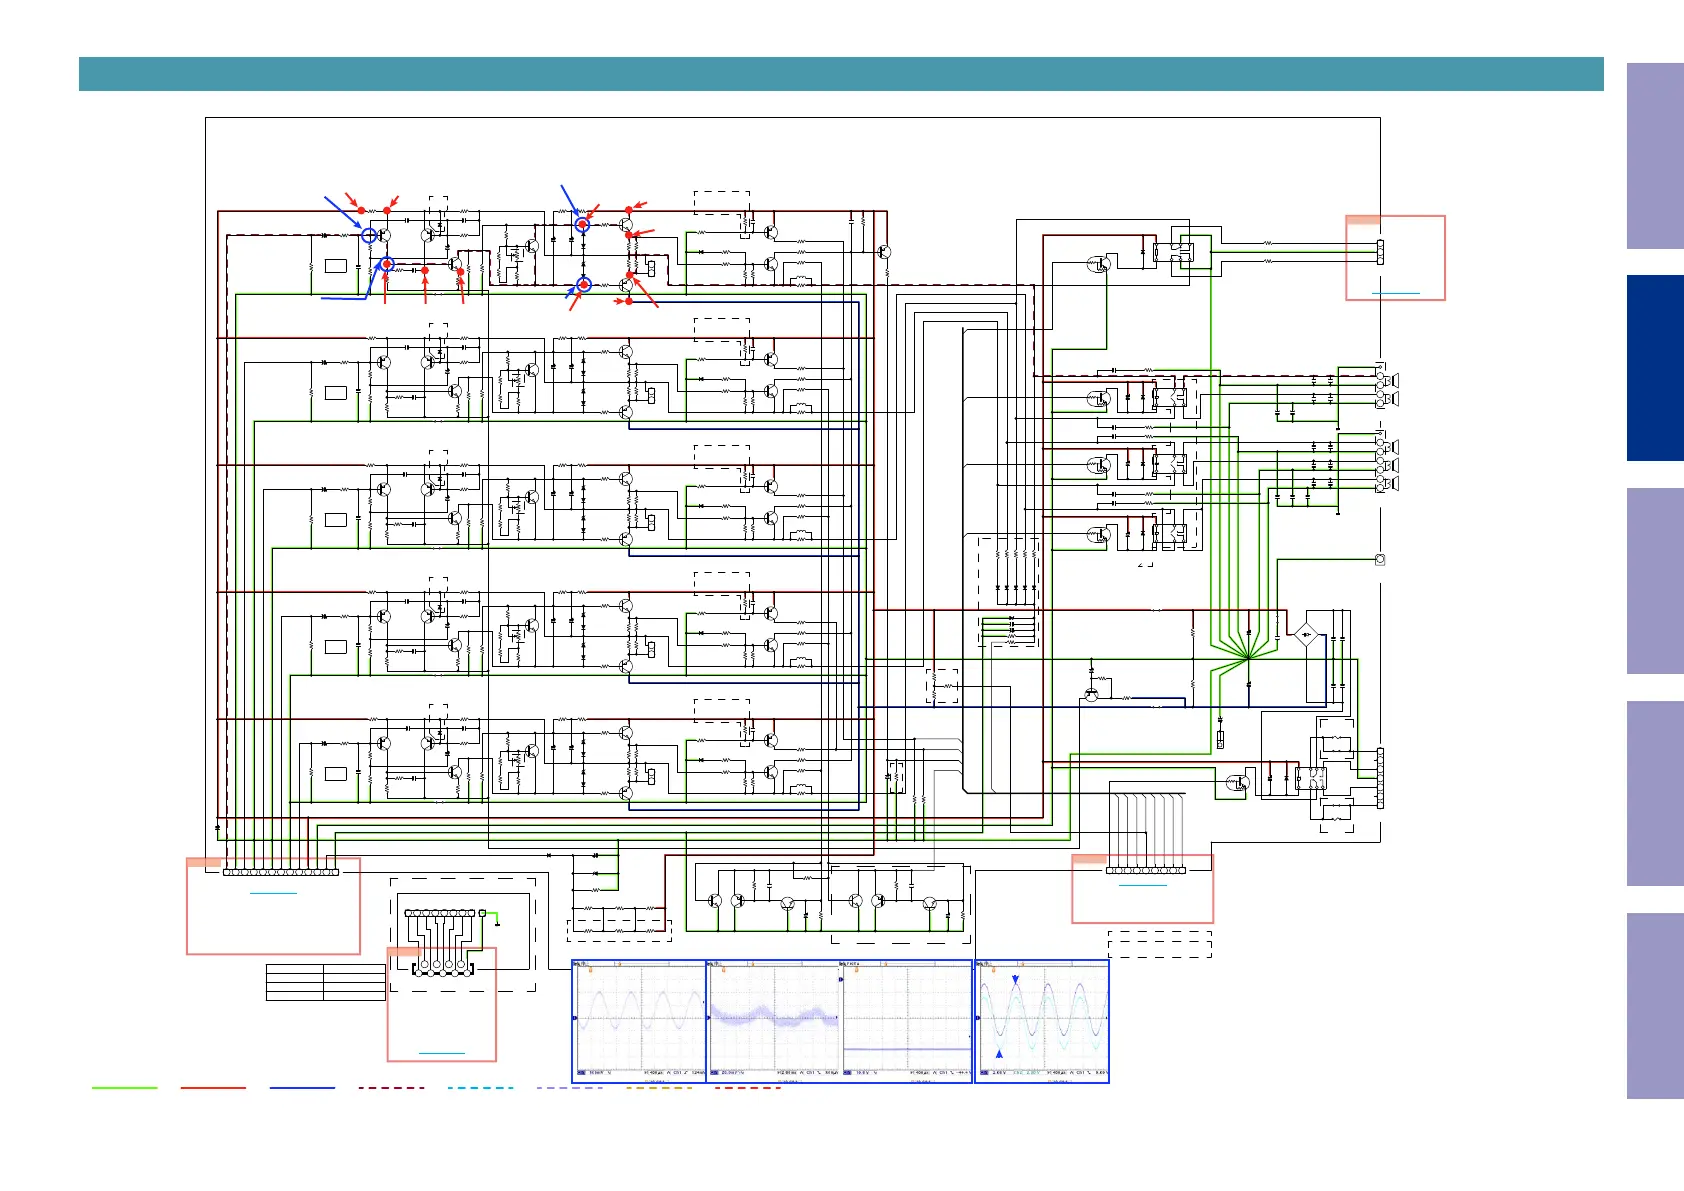Click the single round jack symbol below the speakers

1380,560
